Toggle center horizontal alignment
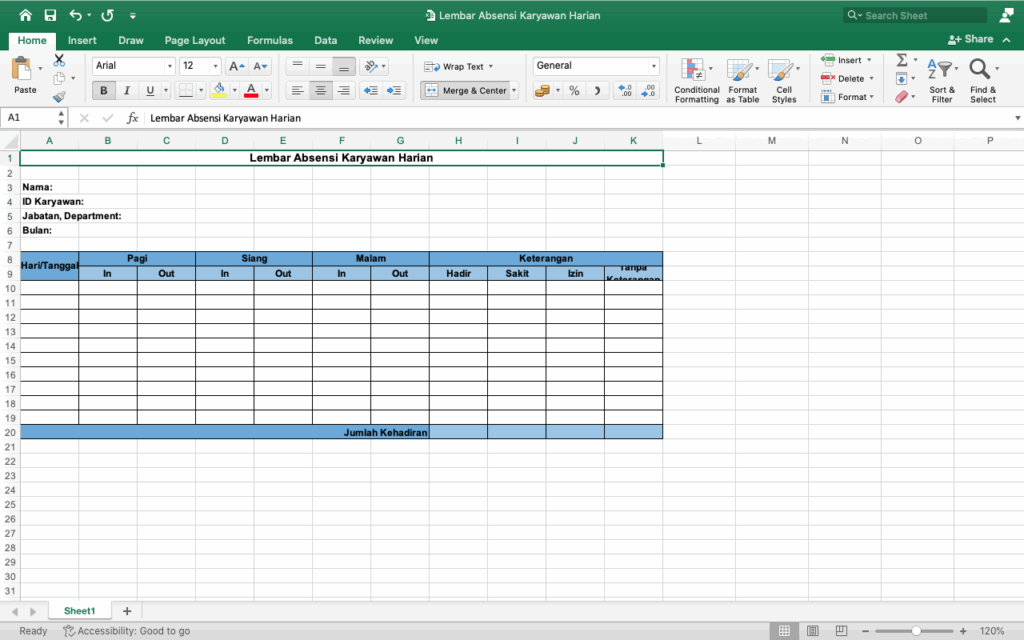 [x=321, y=91]
